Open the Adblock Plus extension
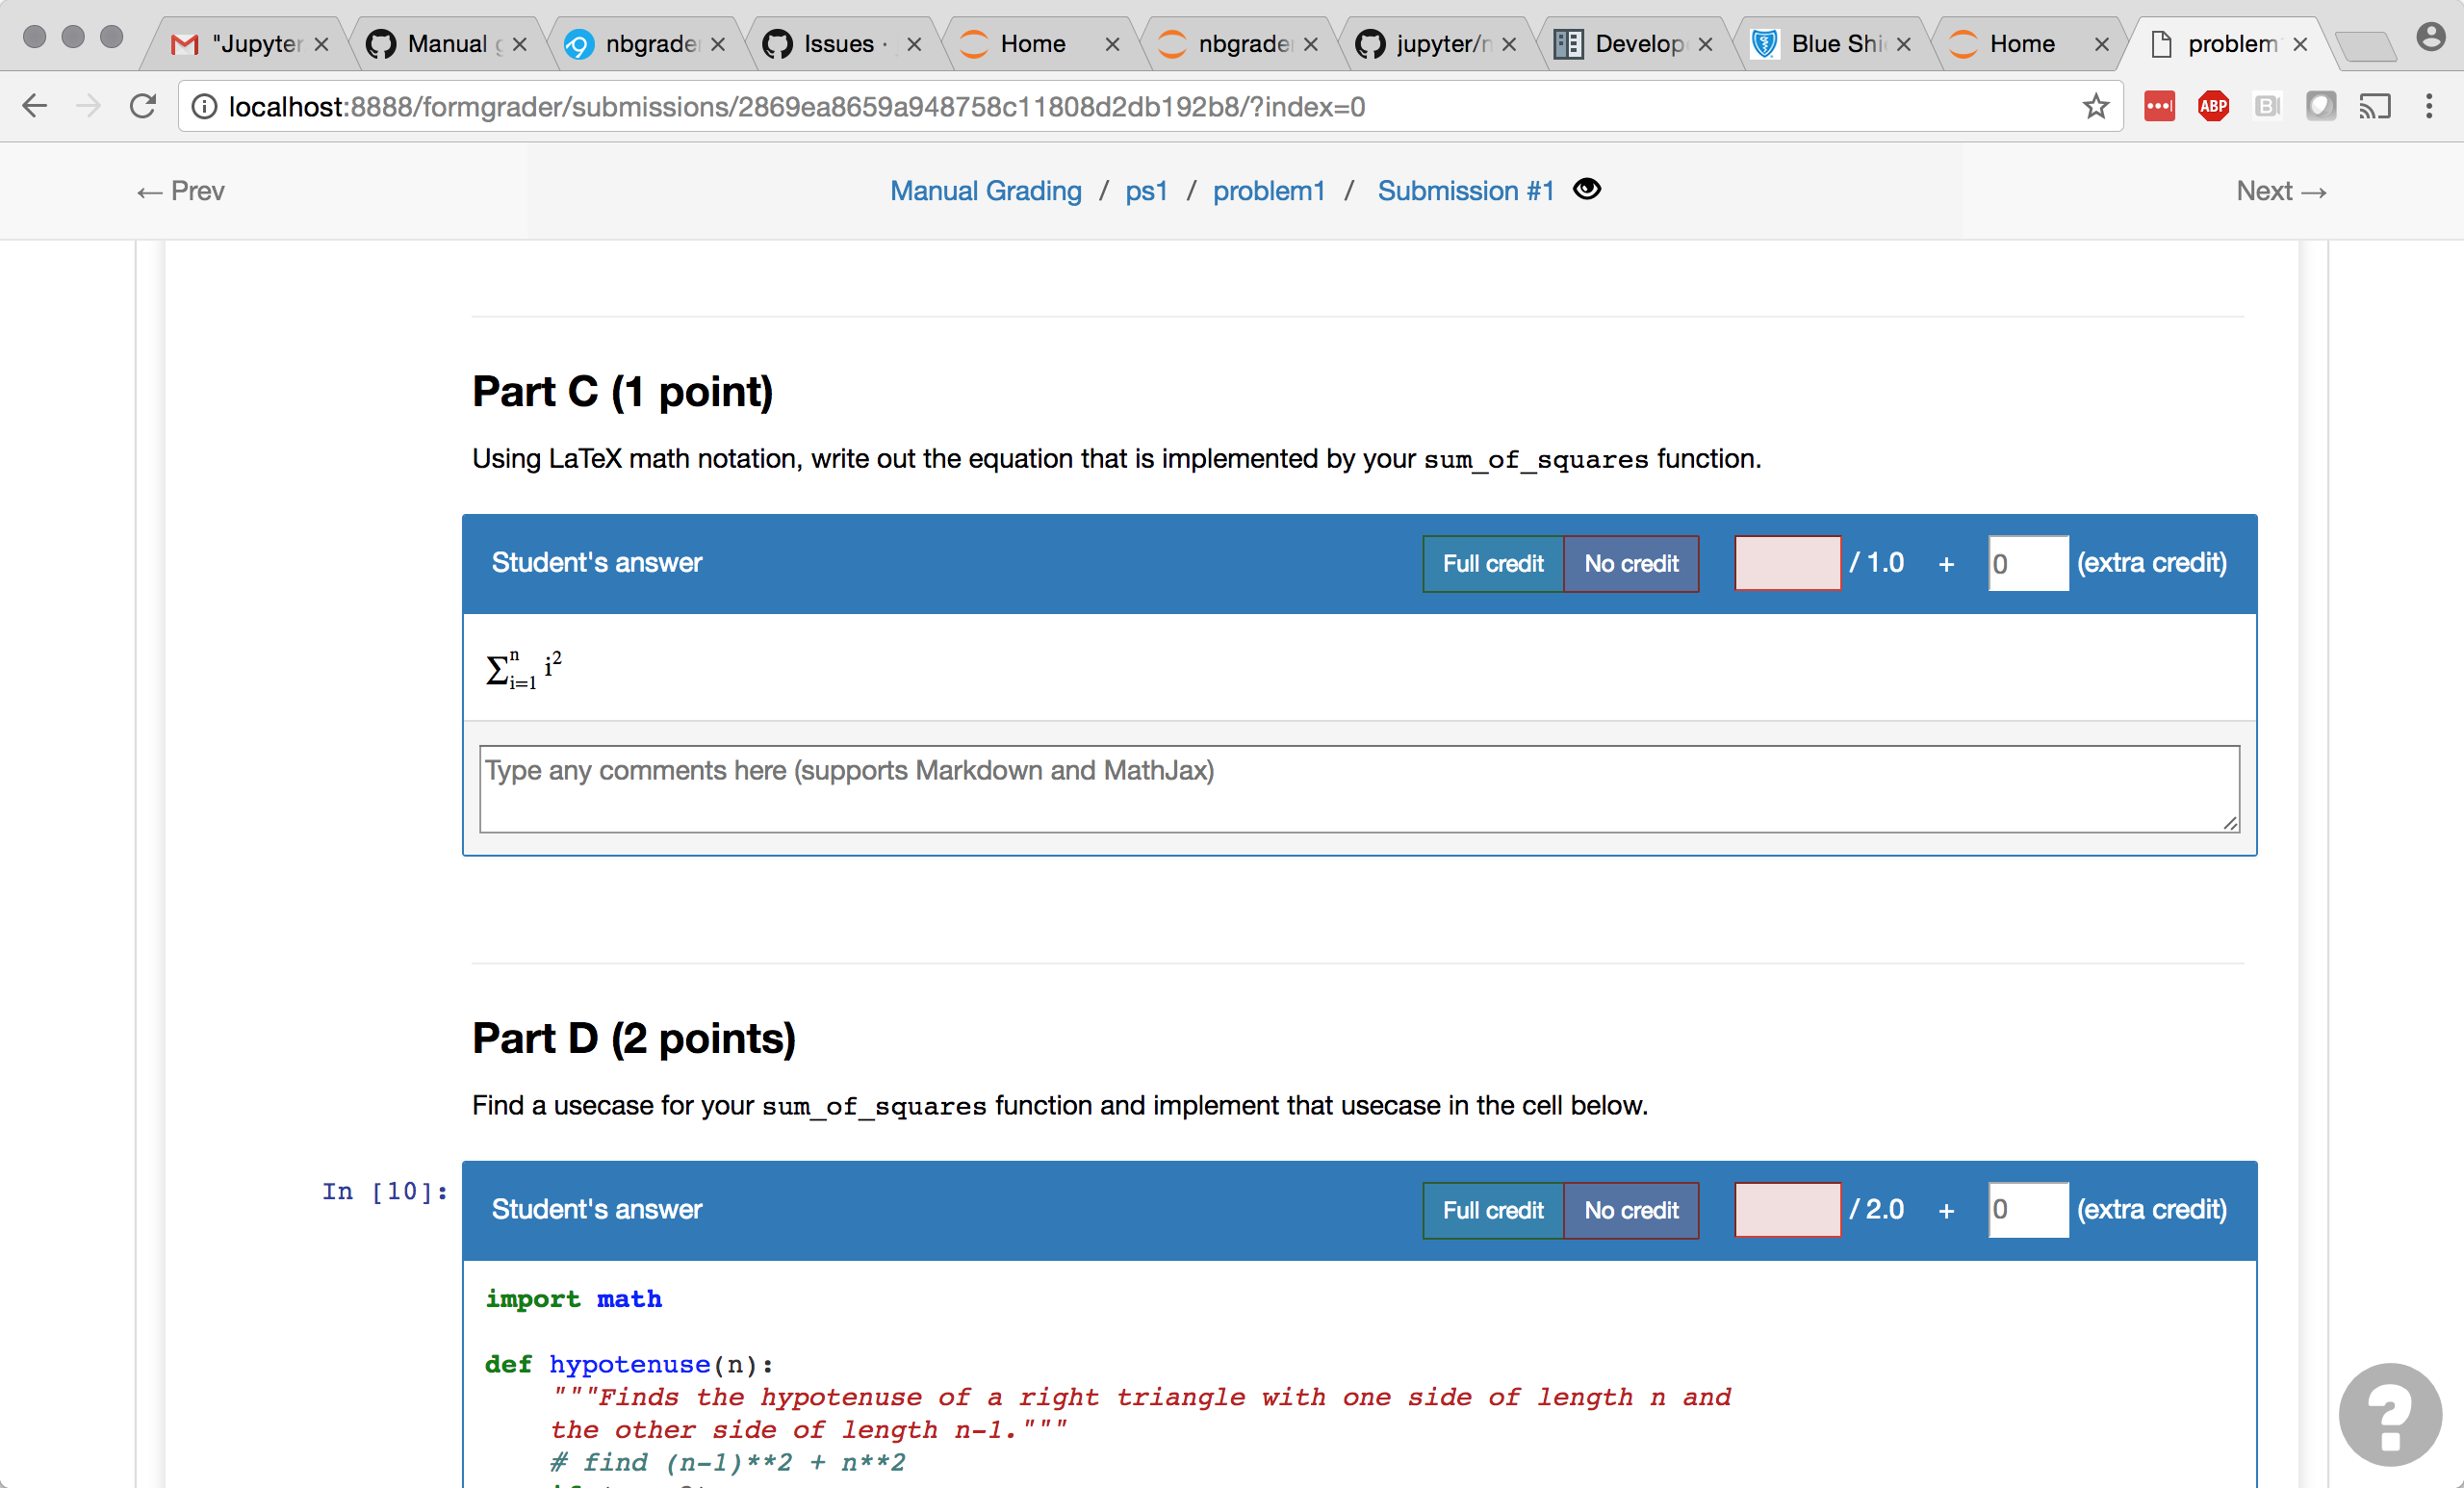This screenshot has width=2464, height=1488. click(x=2212, y=106)
